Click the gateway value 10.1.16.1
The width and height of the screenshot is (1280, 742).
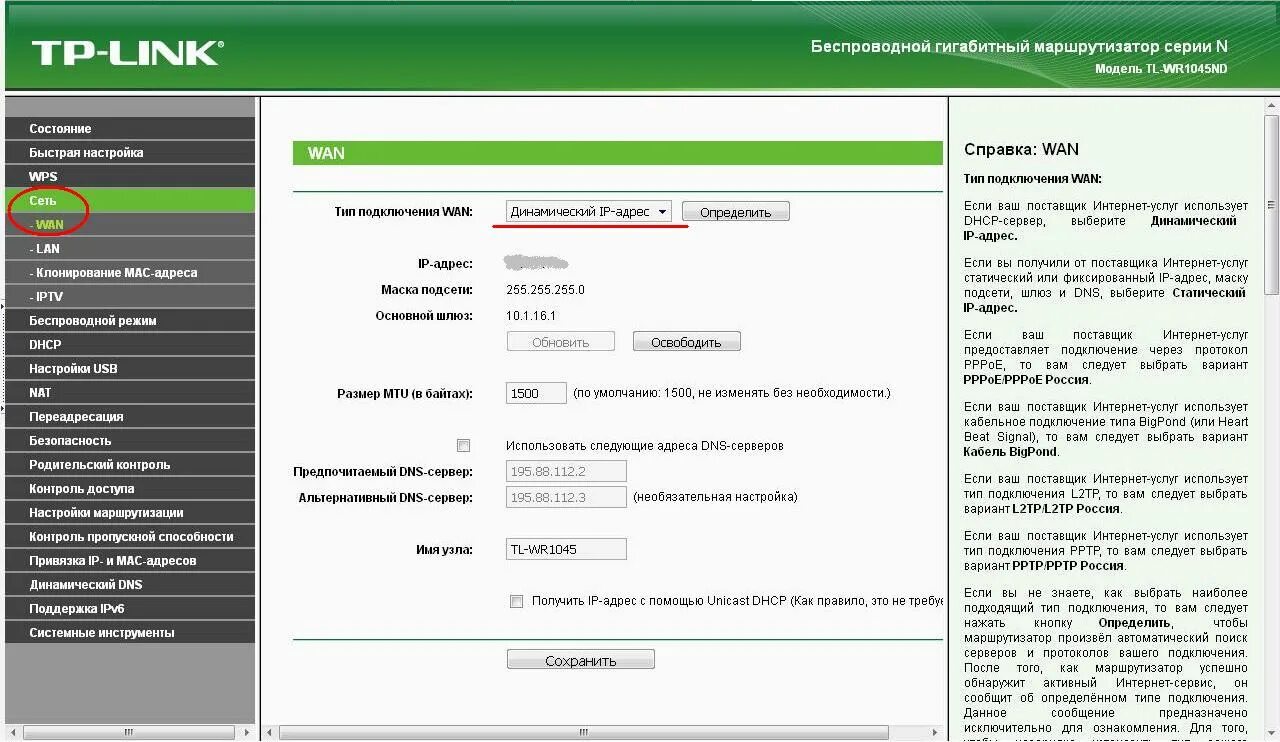(x=531, y=316)
